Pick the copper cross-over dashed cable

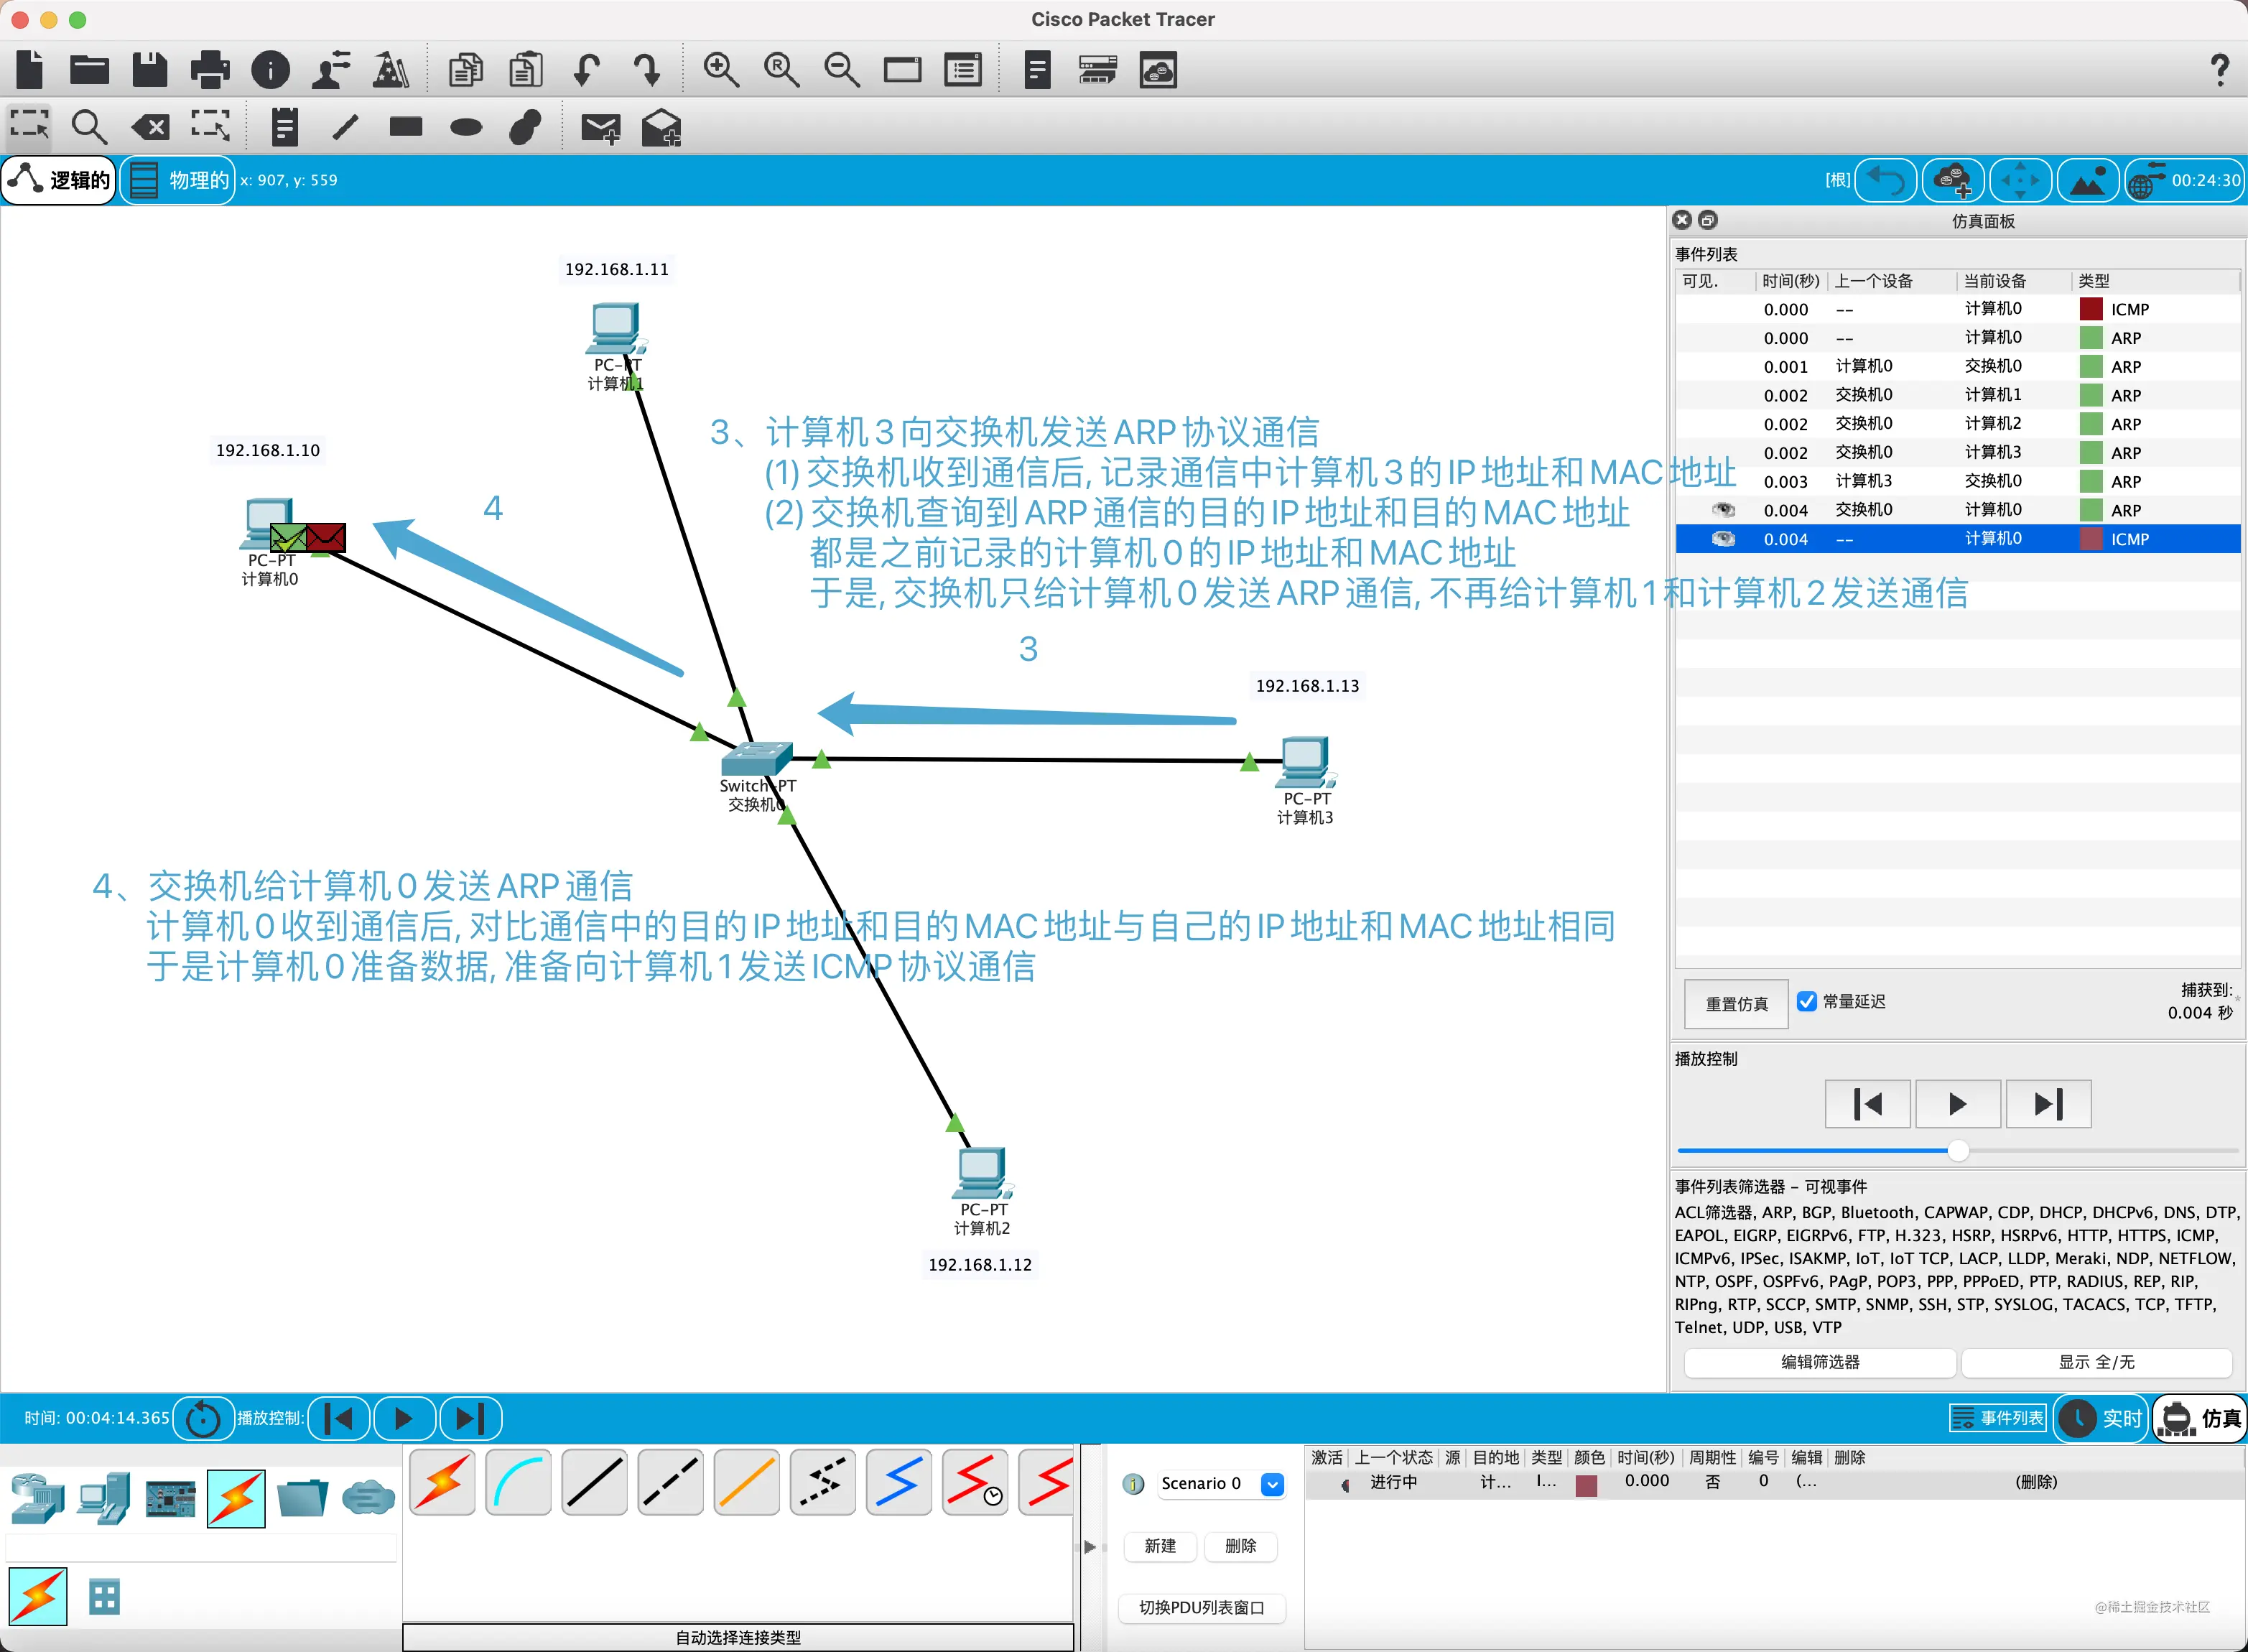[x=671, y=1482]
